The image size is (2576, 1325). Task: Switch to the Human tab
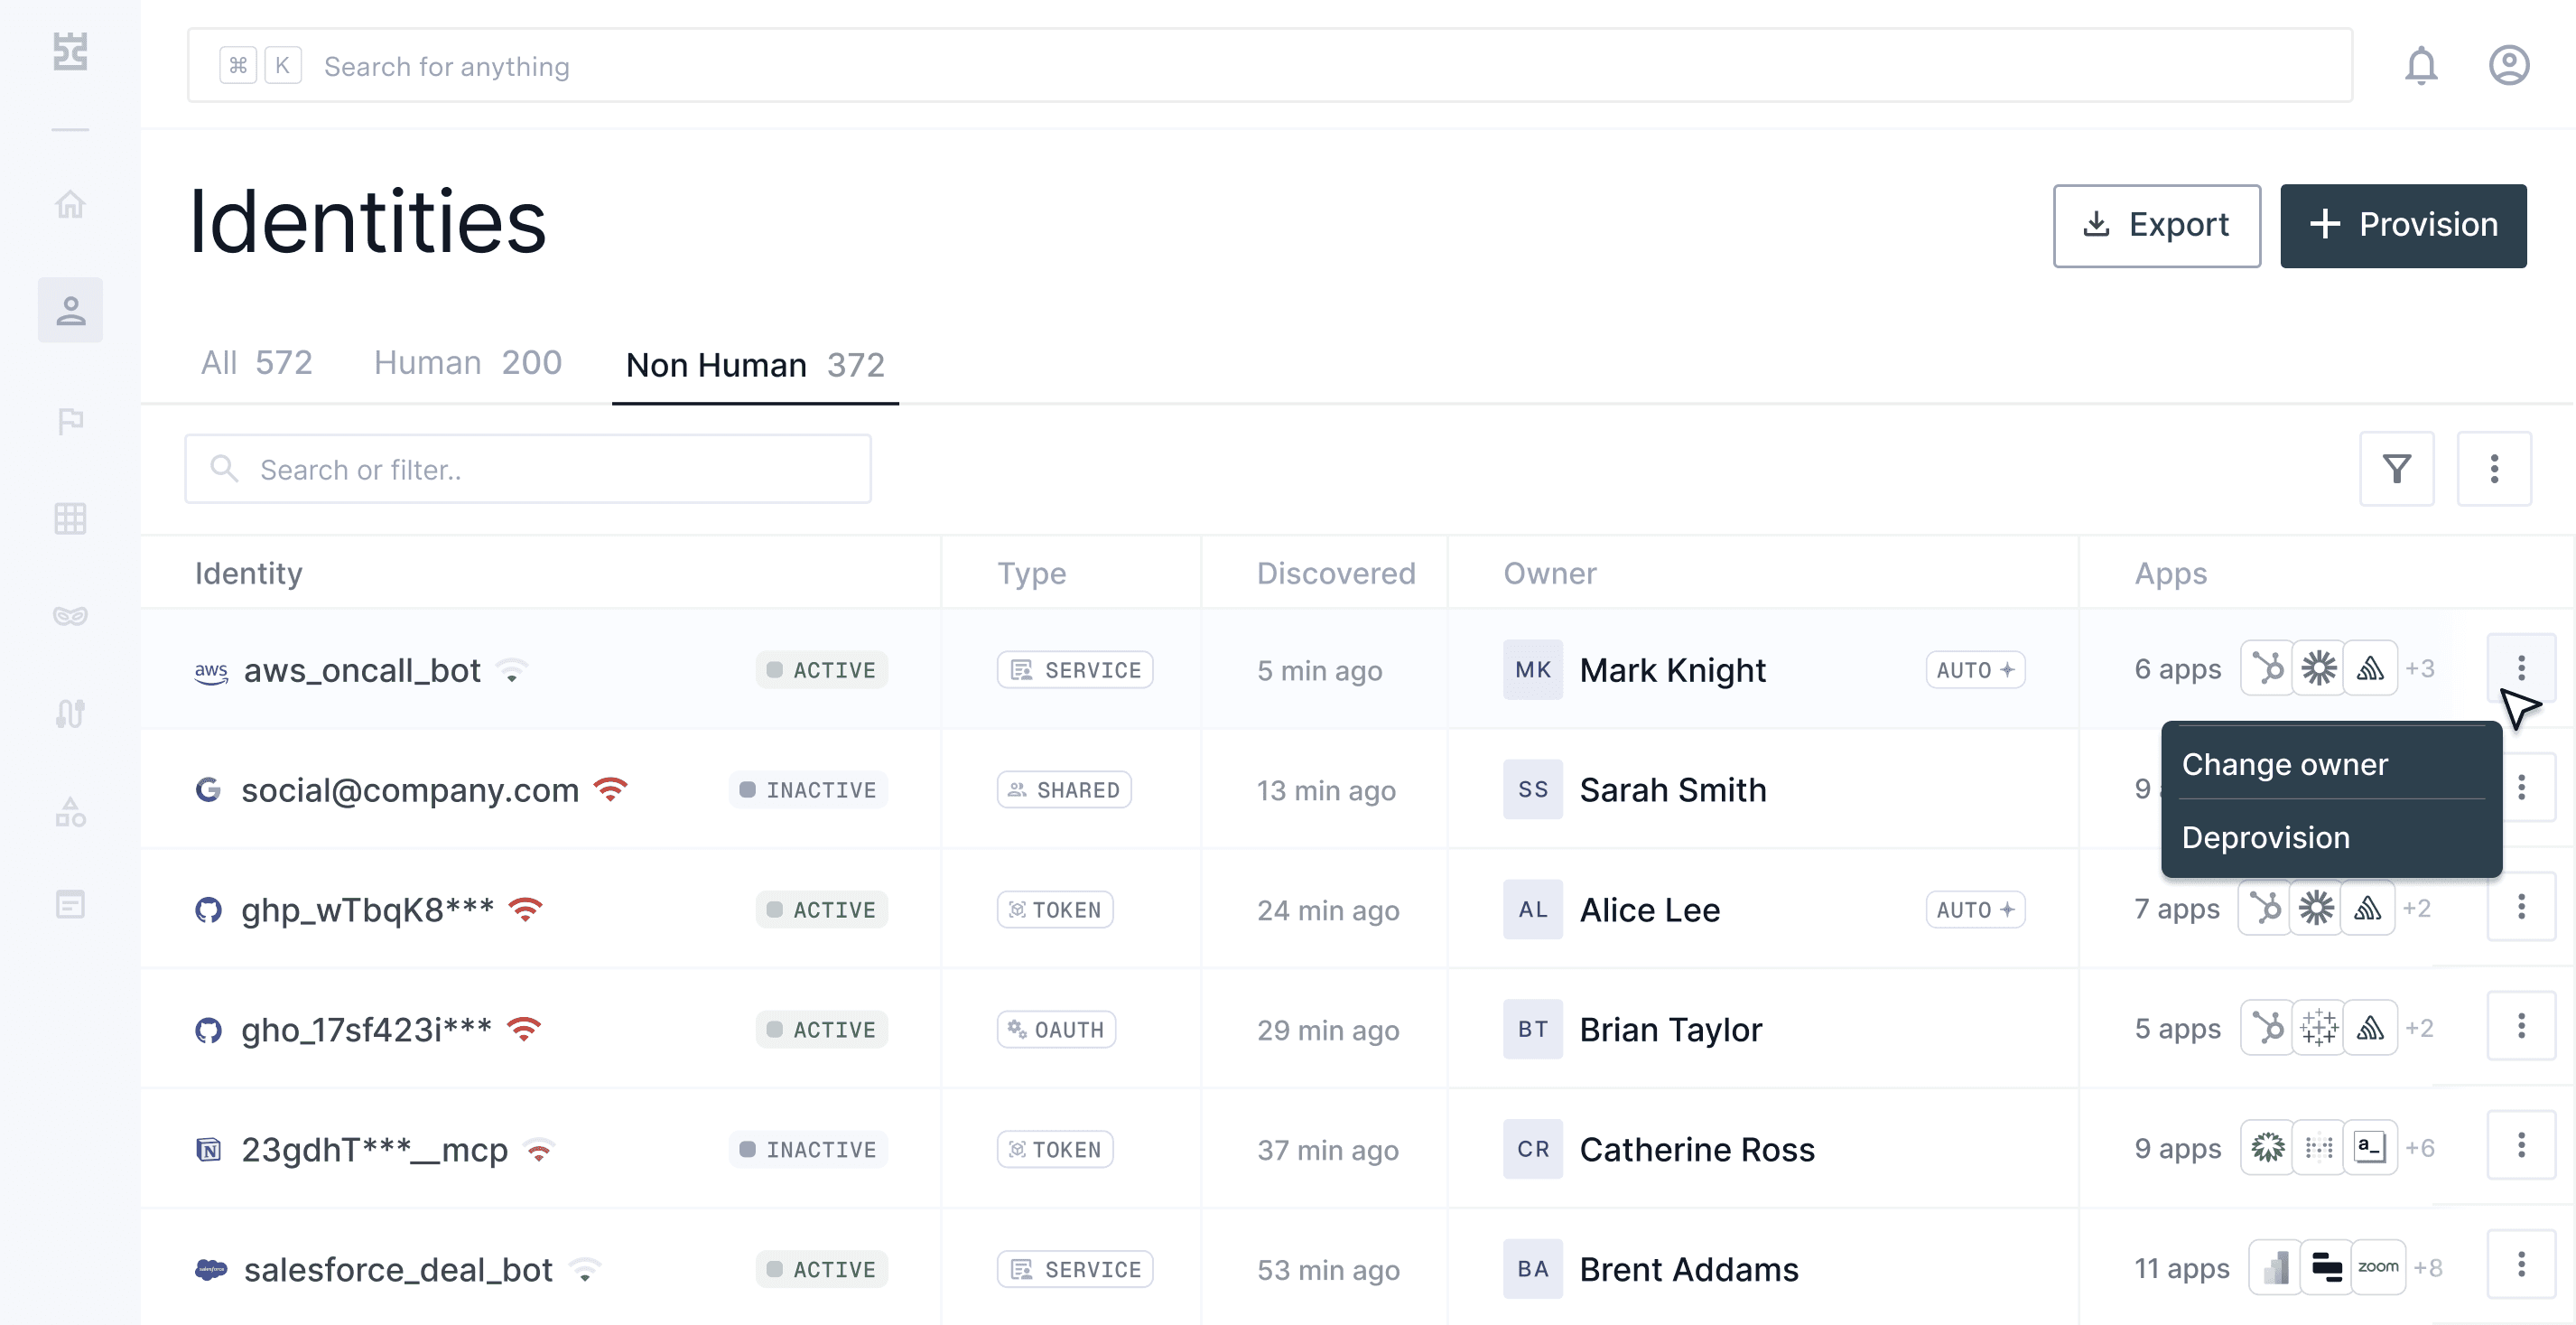(467, 363)
